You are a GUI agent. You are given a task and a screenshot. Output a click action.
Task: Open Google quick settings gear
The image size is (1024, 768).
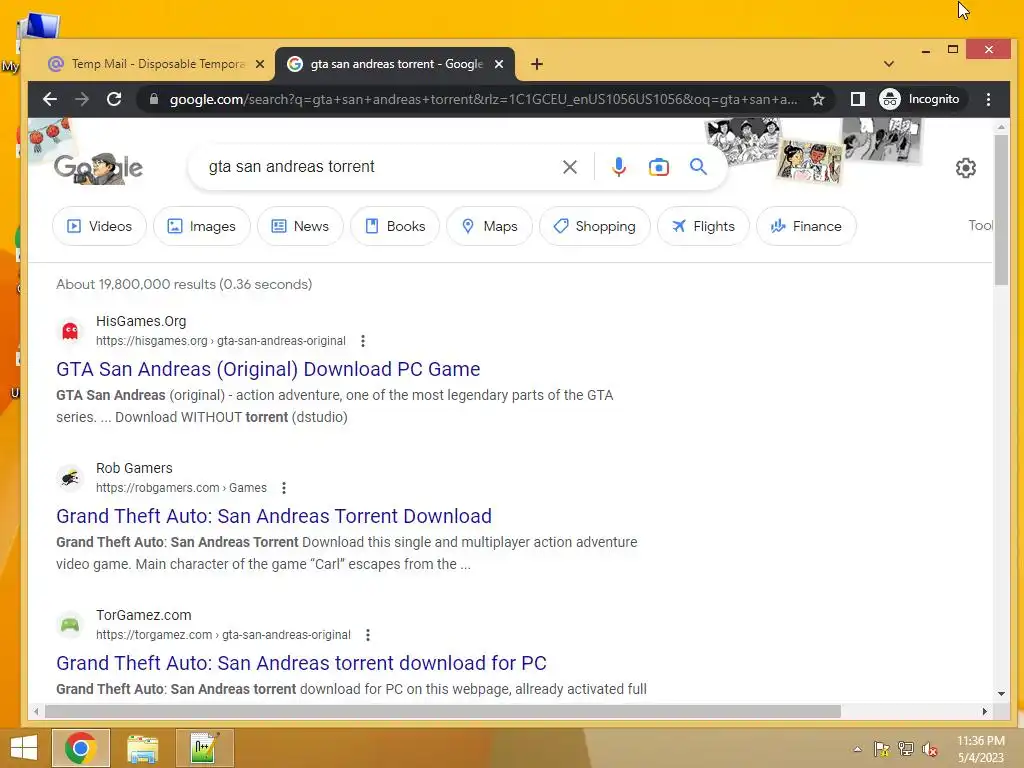coord(965,168)
